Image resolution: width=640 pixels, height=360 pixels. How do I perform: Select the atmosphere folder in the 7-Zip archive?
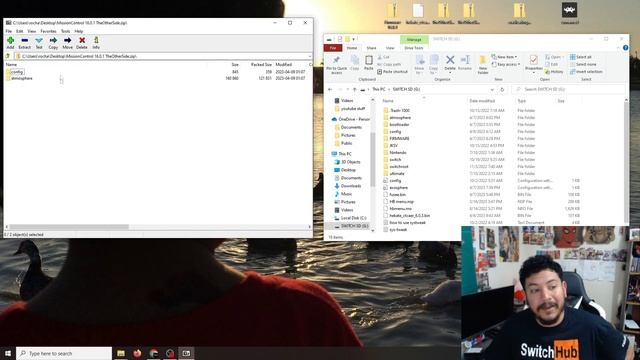click(x=22, y=78)
